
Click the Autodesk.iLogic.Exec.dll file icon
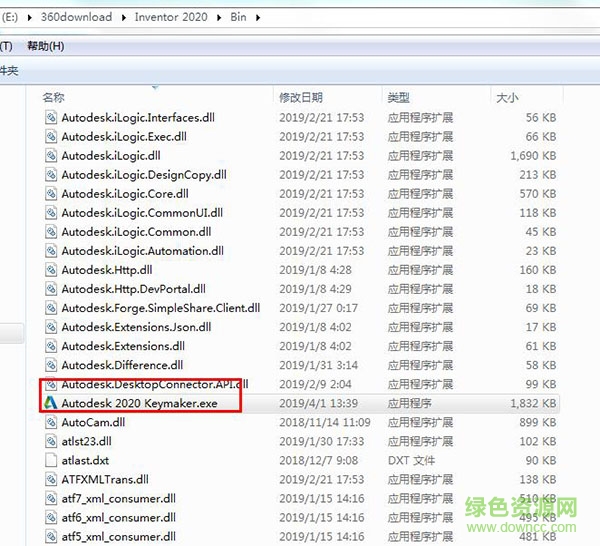click(51, 137)
